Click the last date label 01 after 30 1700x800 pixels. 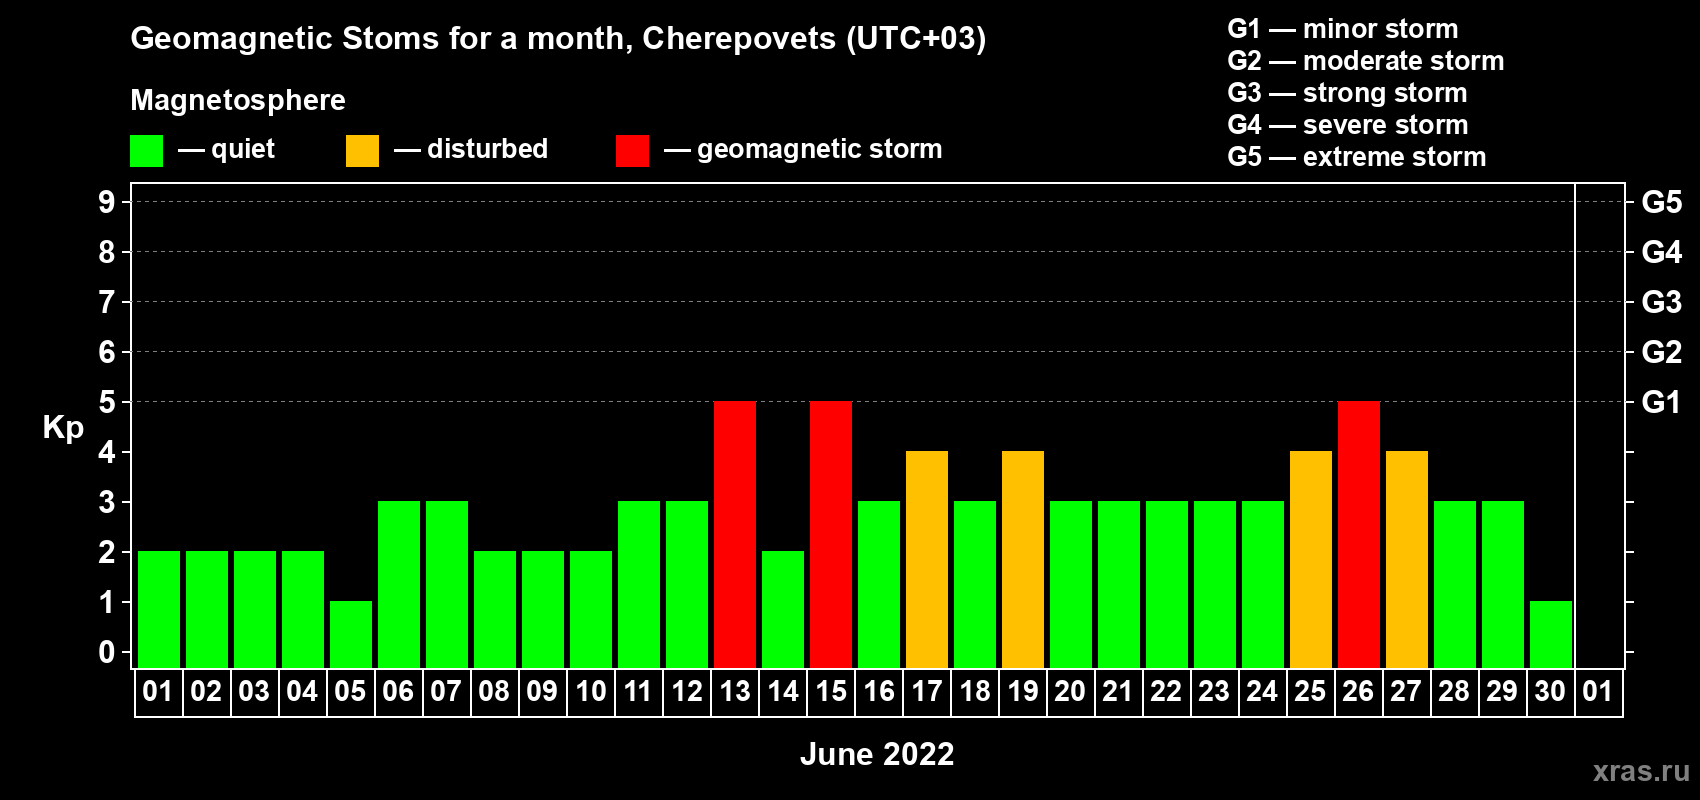coord(1598,691)
